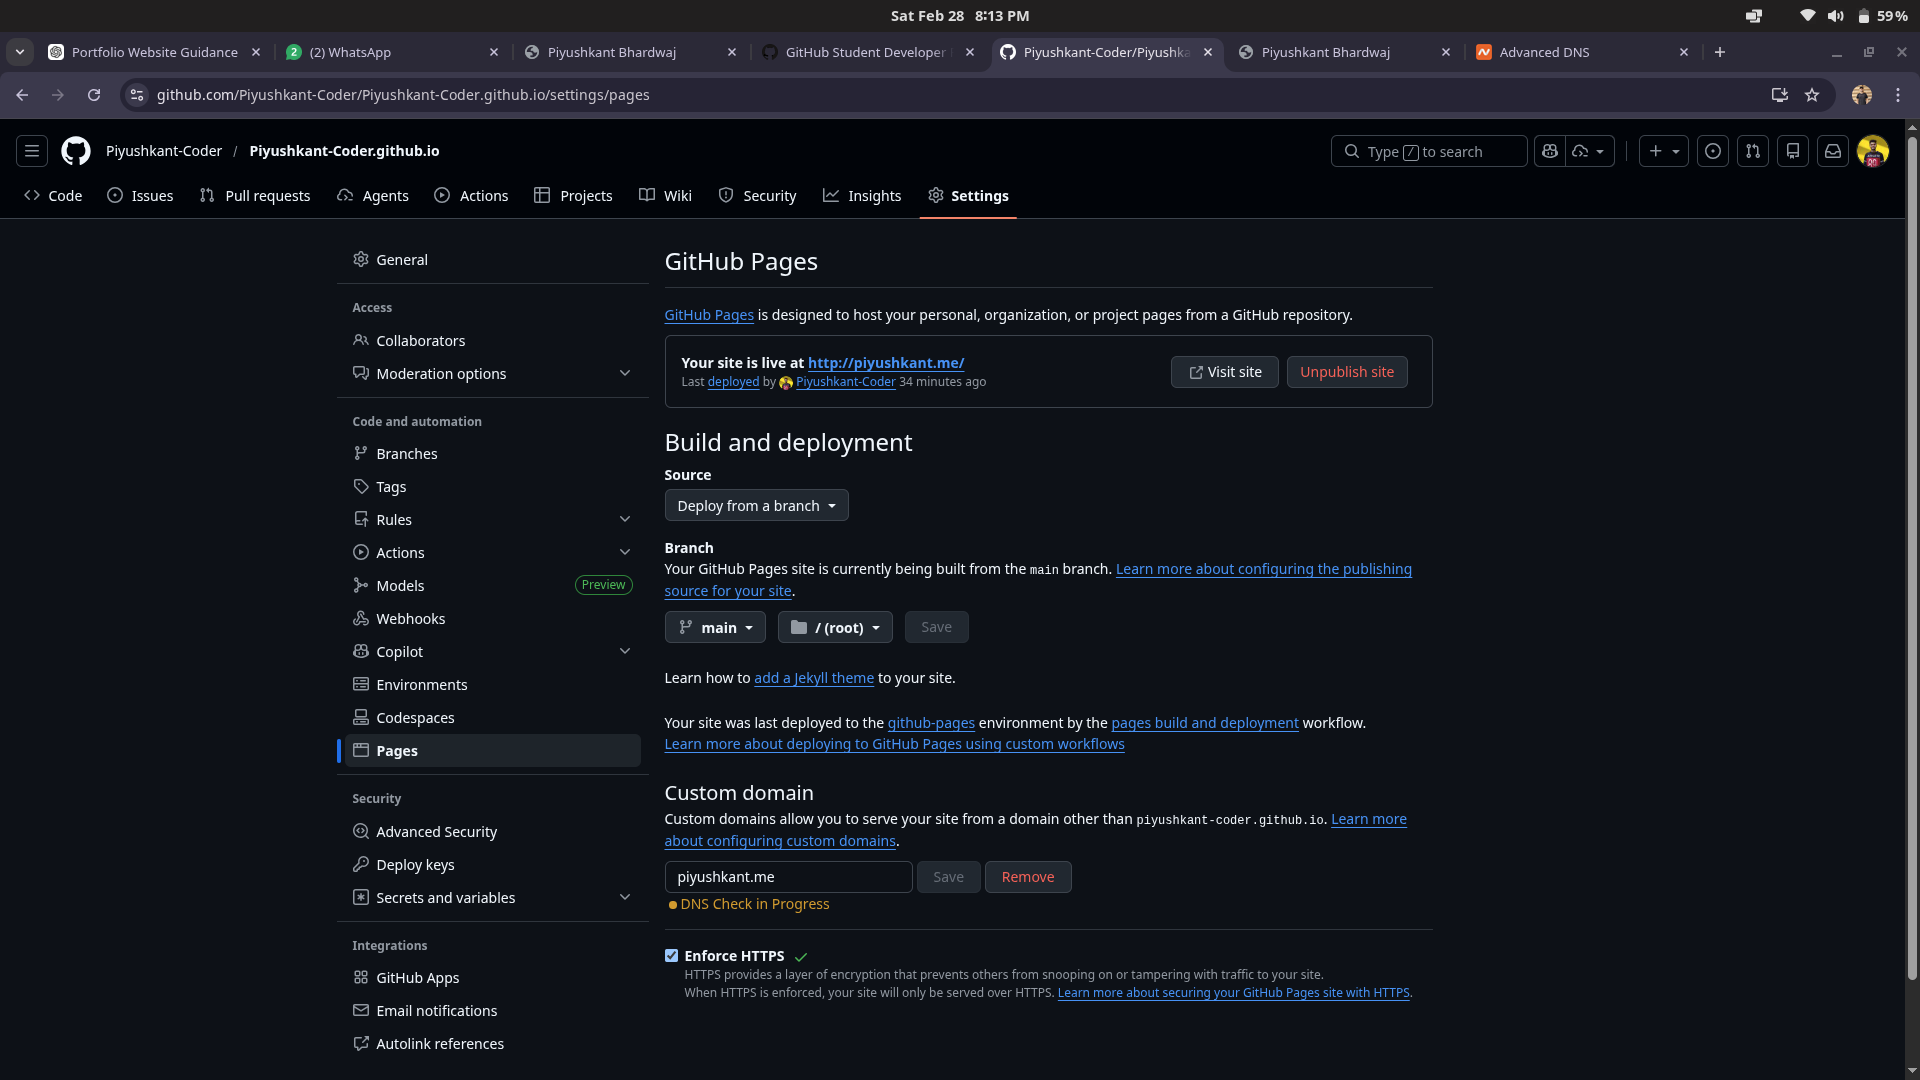Open the GitHub global navigation hamburger menu
Screen dimensions: 1920x1080
tap(32, 151)
